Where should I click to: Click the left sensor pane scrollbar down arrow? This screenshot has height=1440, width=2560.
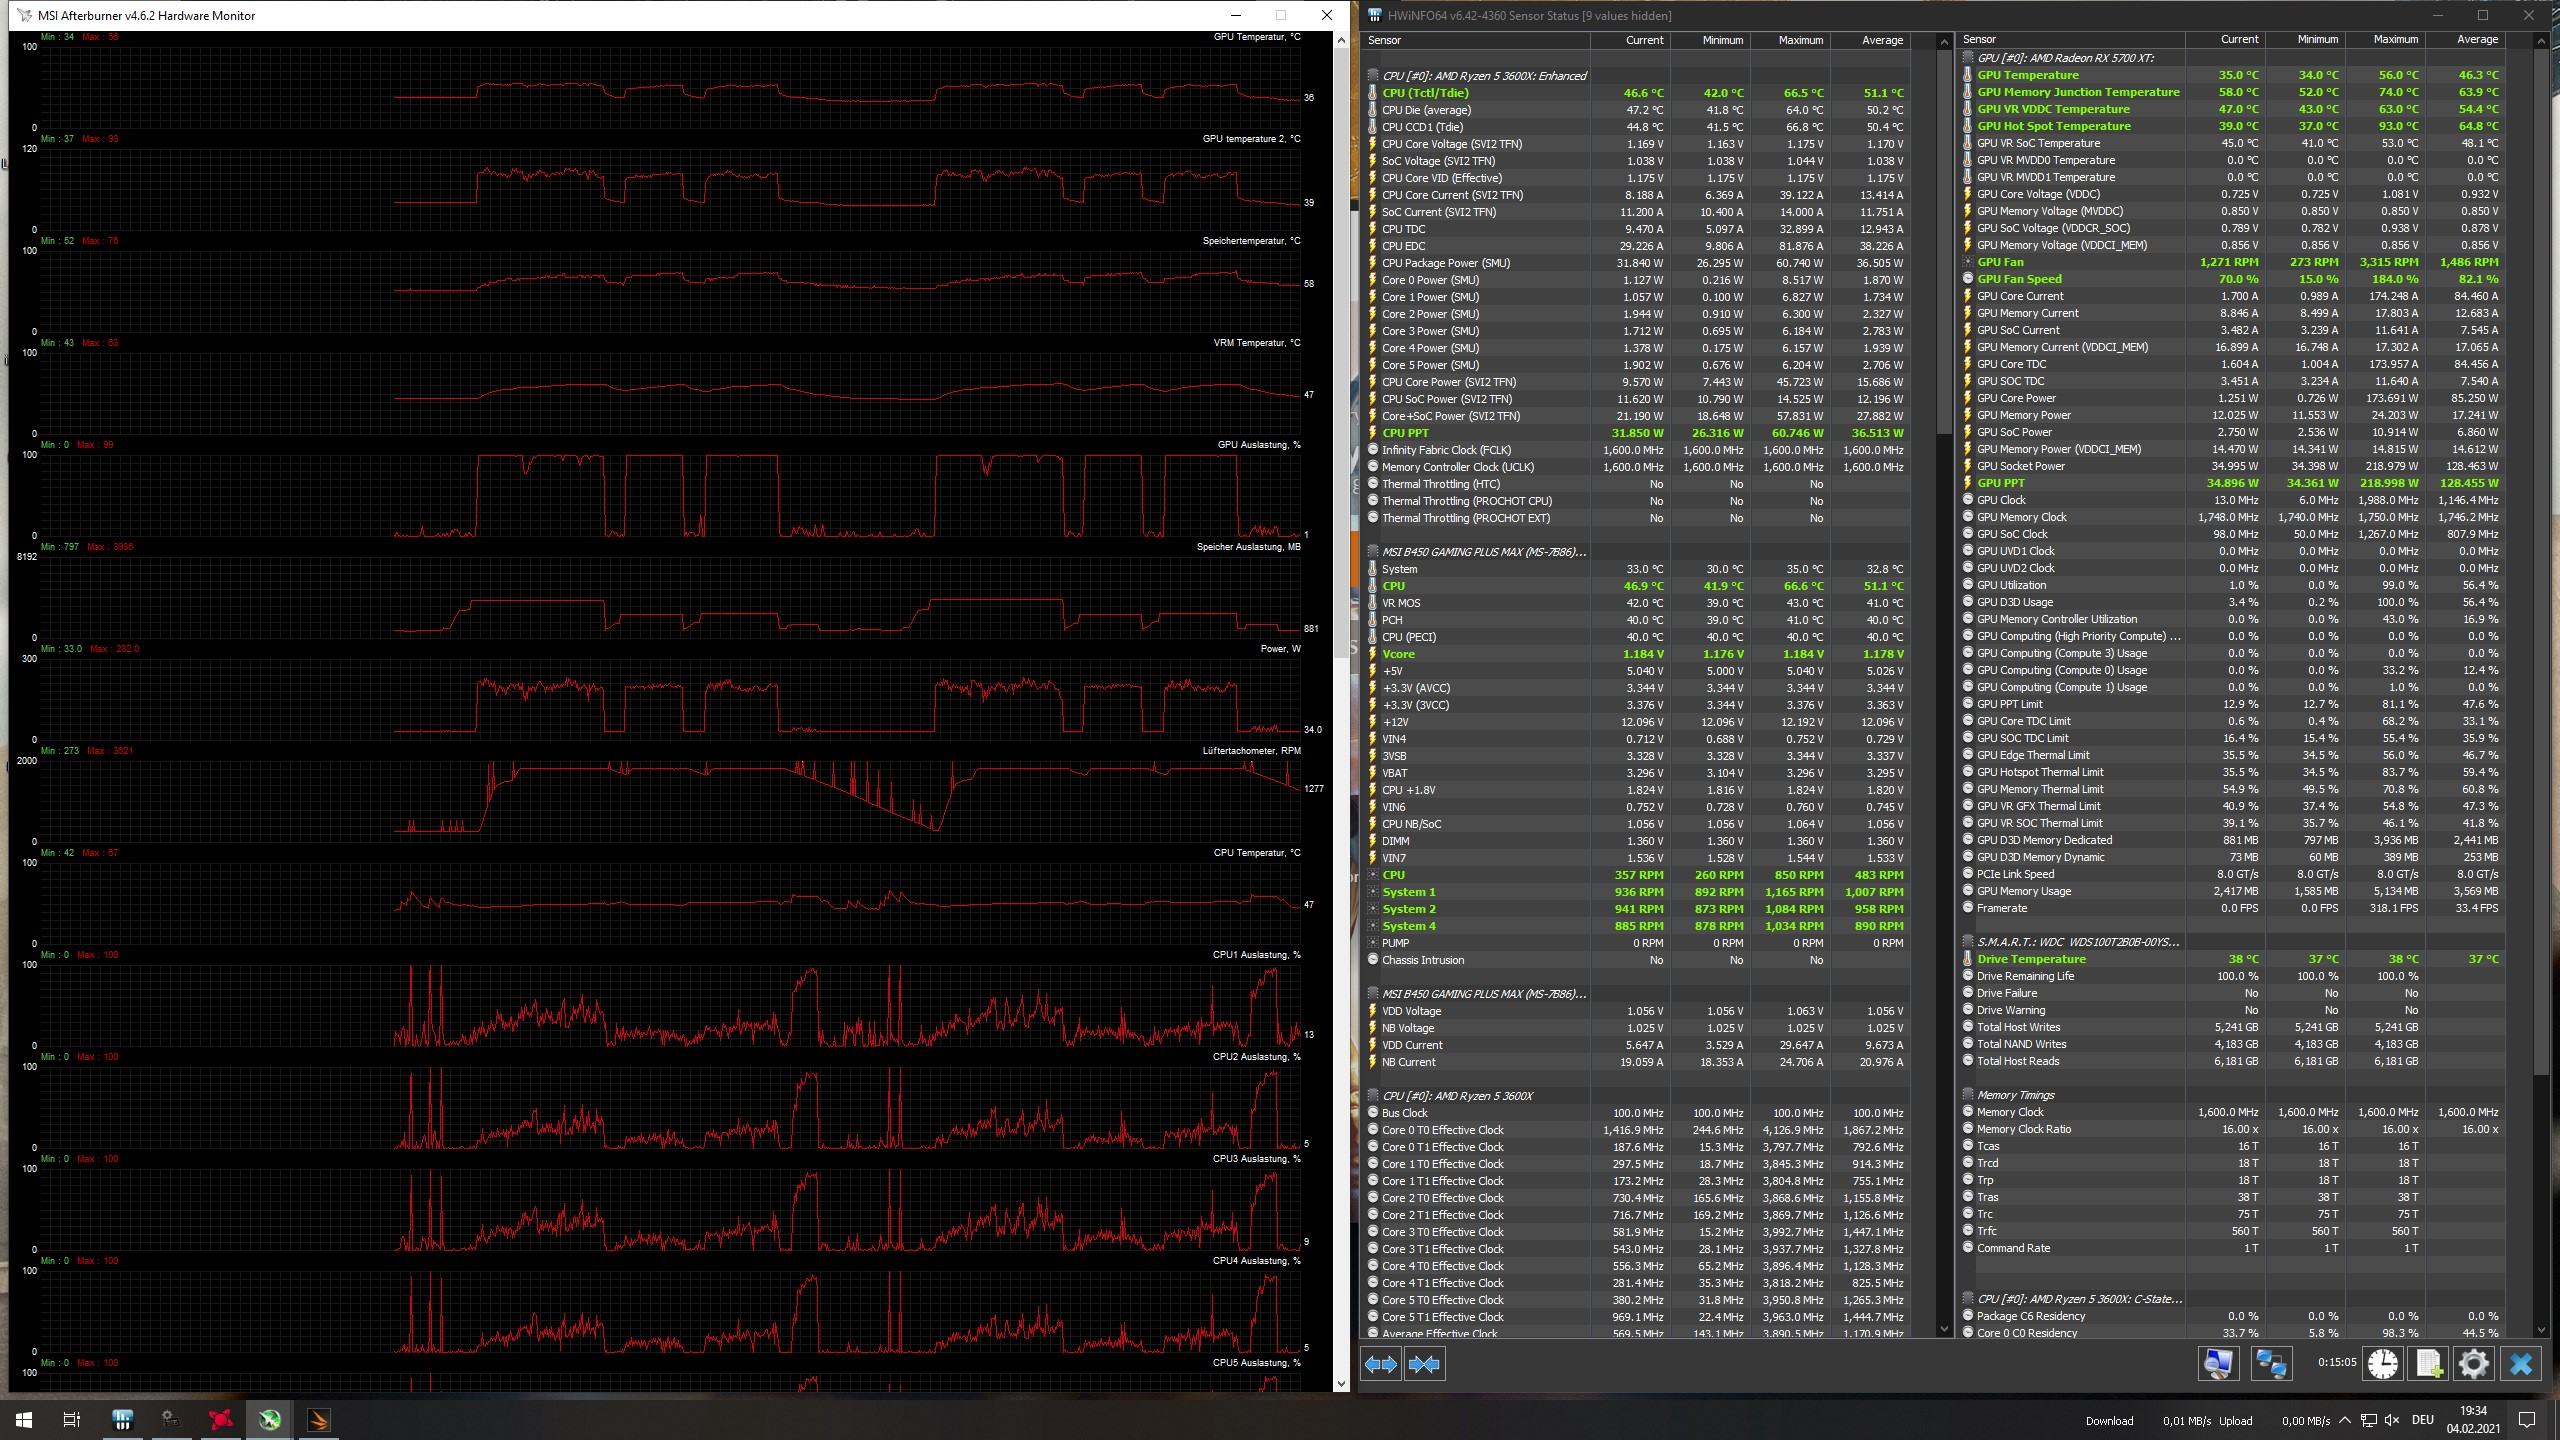(1944, 1329)
